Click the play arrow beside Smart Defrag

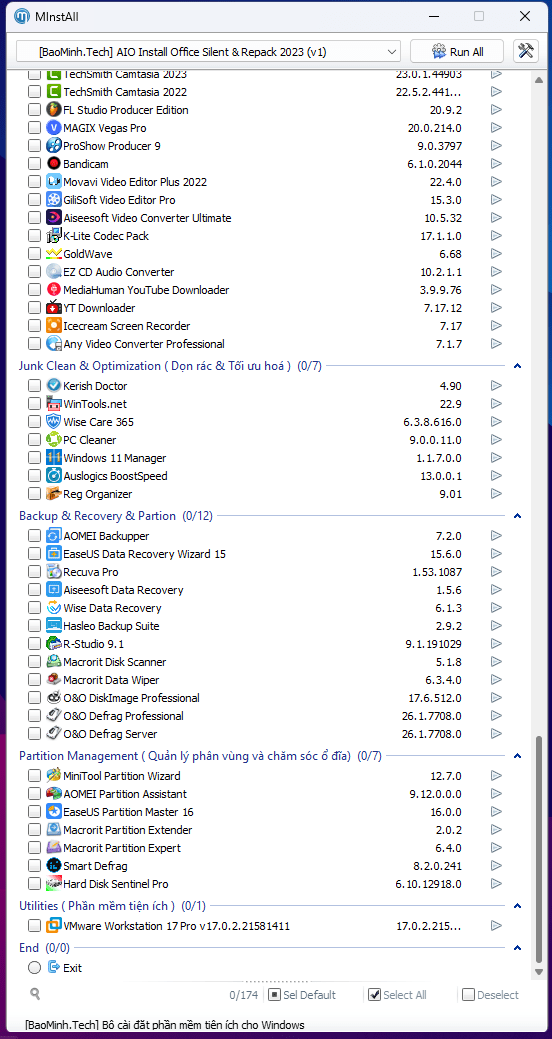click(496, 866)
